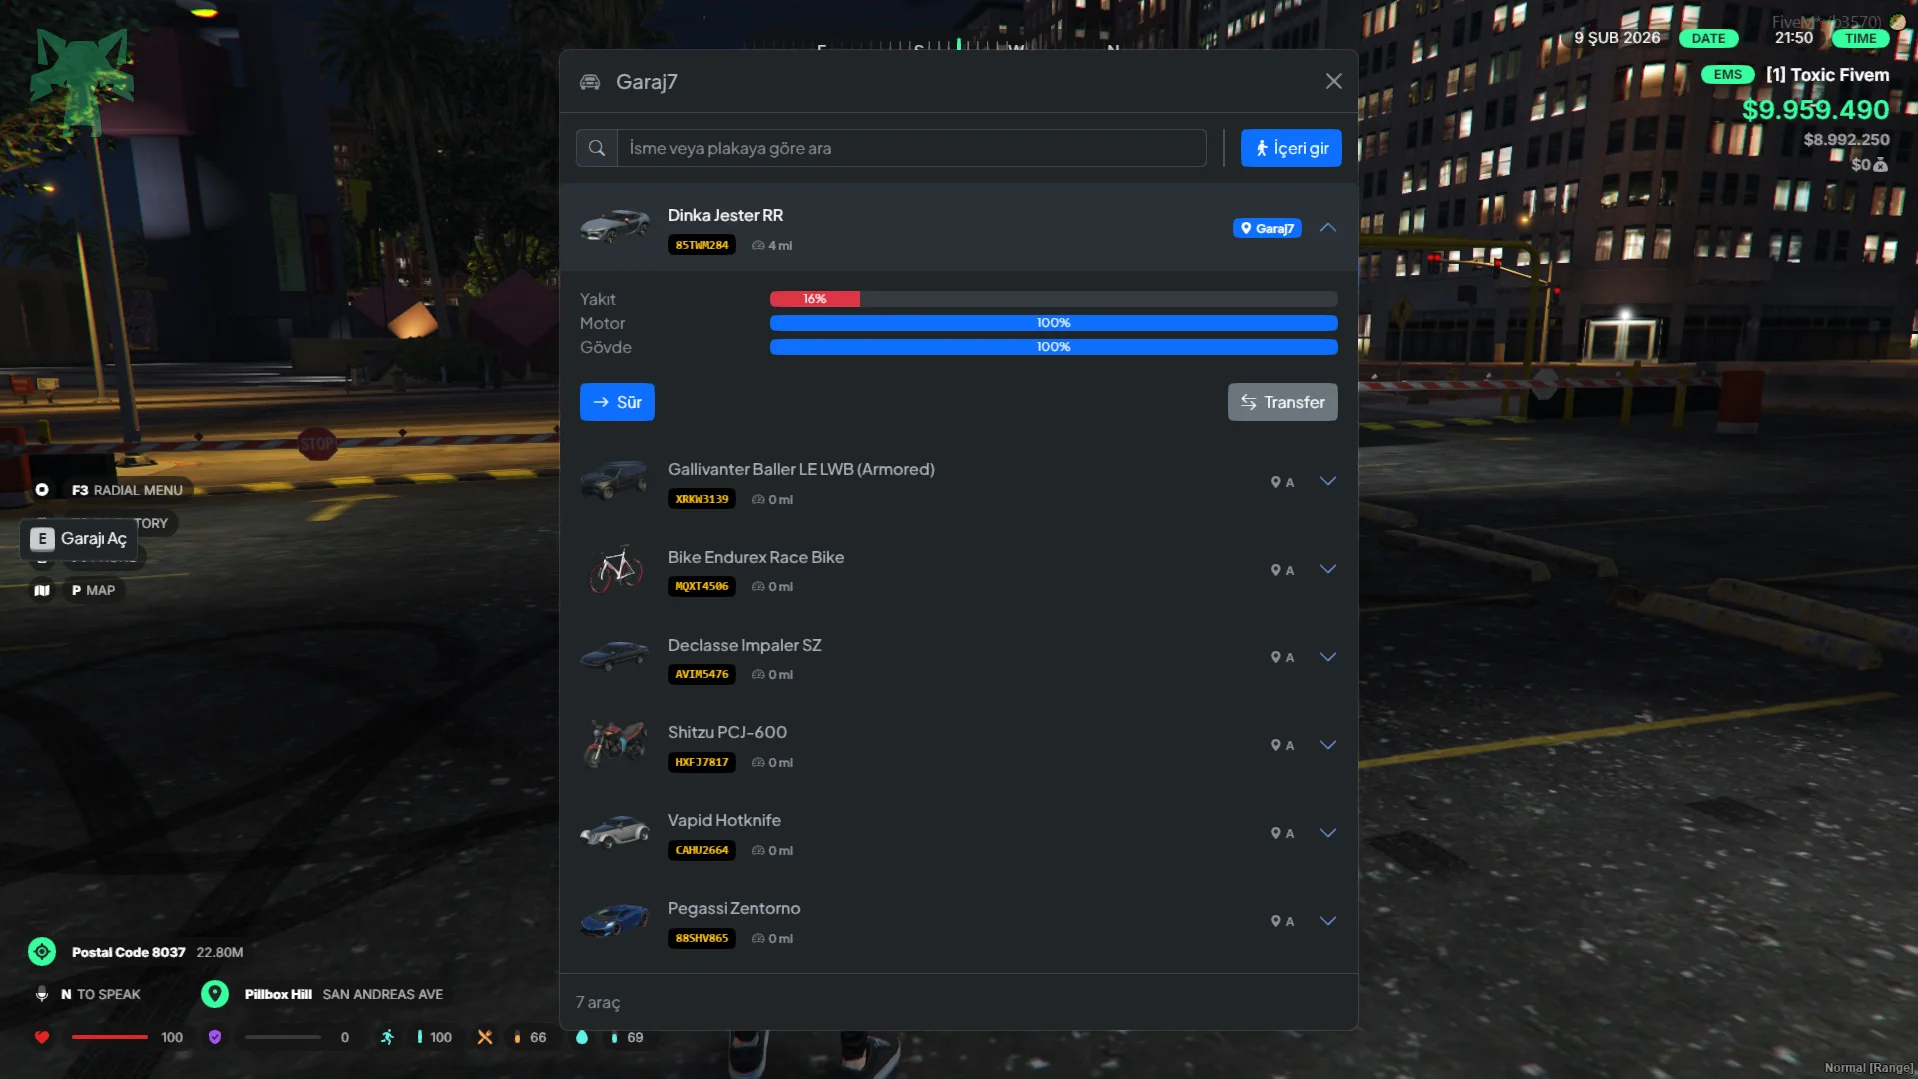Click Transfer for the Dinka Jester RR
Image resolution: width=1918 pixels, height=1079 pixels.
[1283, 401]
